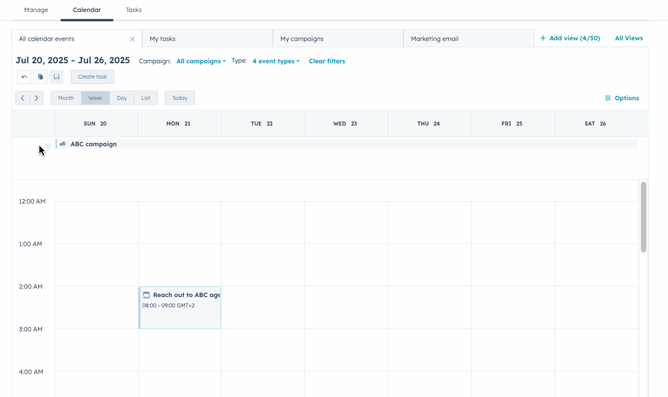The width and height of the screenshot is (668, 397).
Task: Click the ABC campaign megaphone icon
Action: coord(63,144)
